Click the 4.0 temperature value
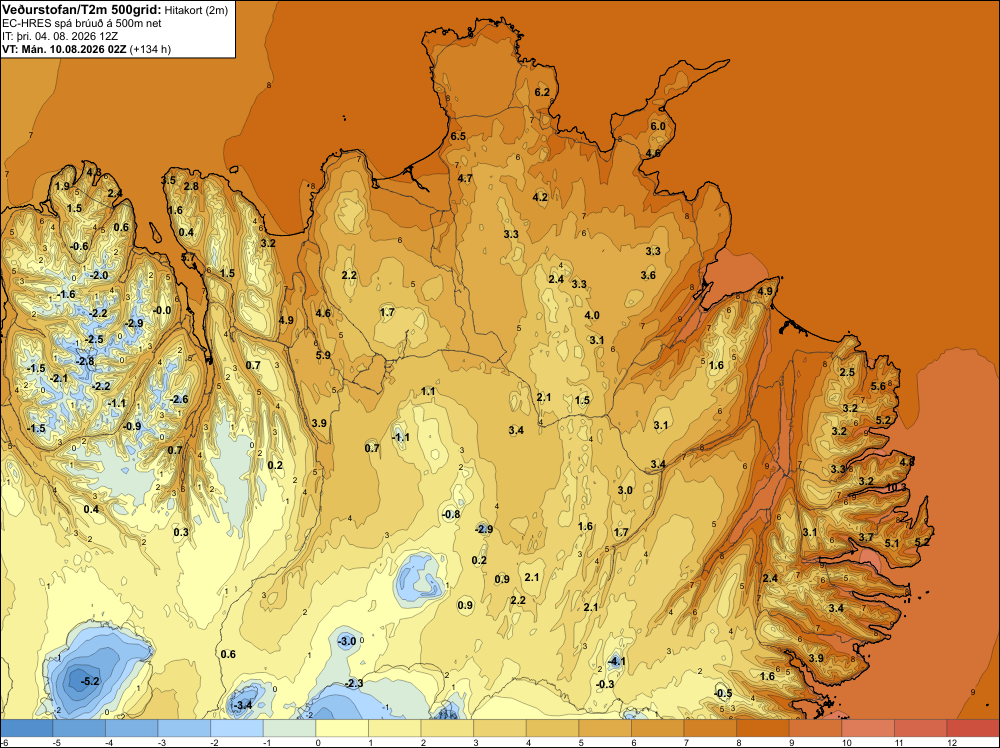 click(x=592, y=315)
